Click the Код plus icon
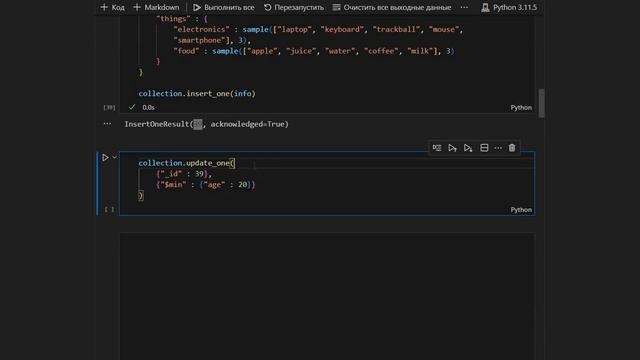The height and width of the screenshot is (360, 640). pyautogui.click(x=104, y=7)
